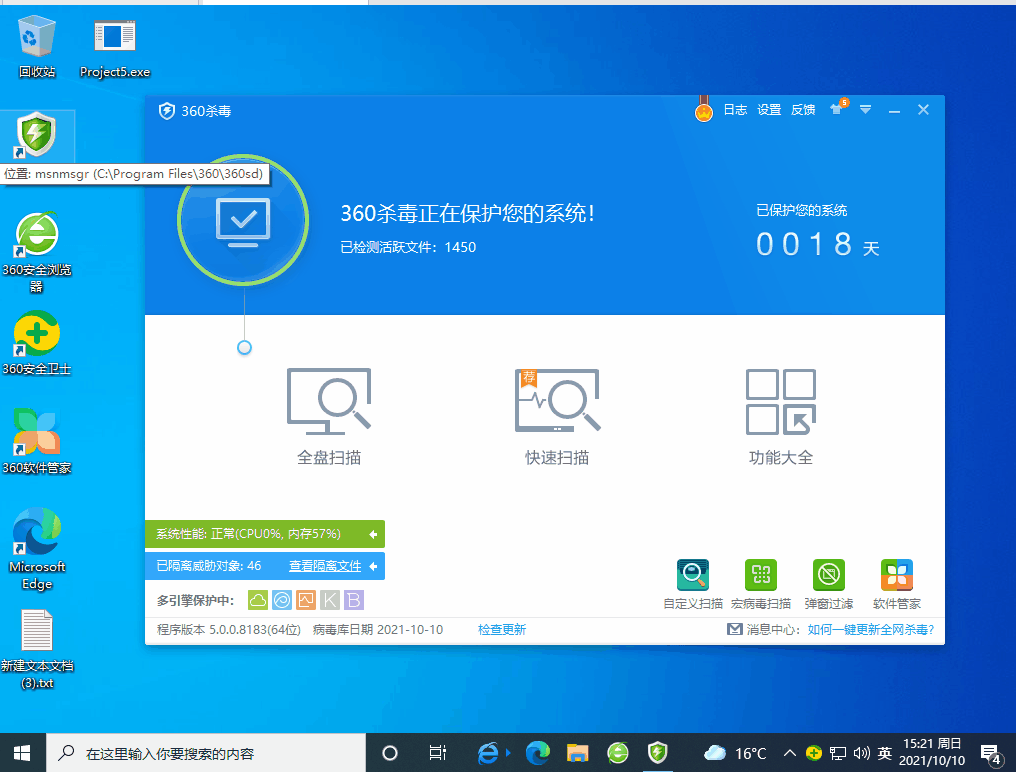The image size is (1016, 772).
Task: Expand the title bar dropdown arrow
Action: [866, 110]
